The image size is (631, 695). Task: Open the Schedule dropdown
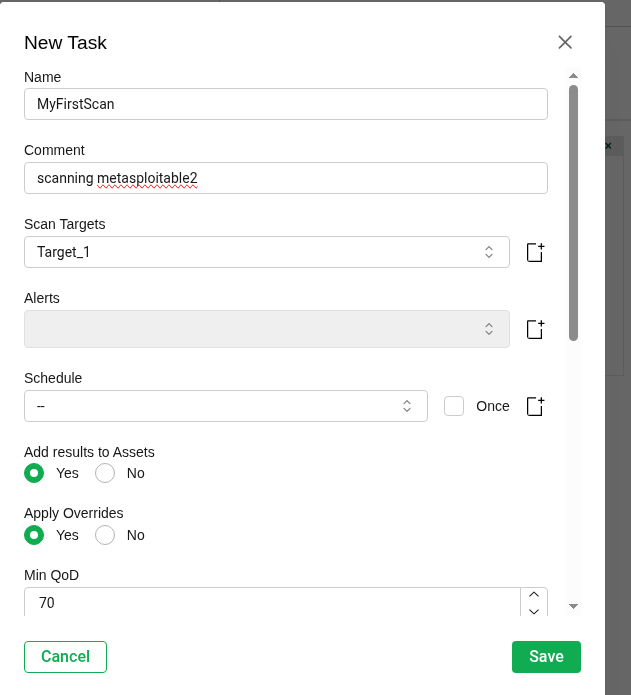click(226, 406)
